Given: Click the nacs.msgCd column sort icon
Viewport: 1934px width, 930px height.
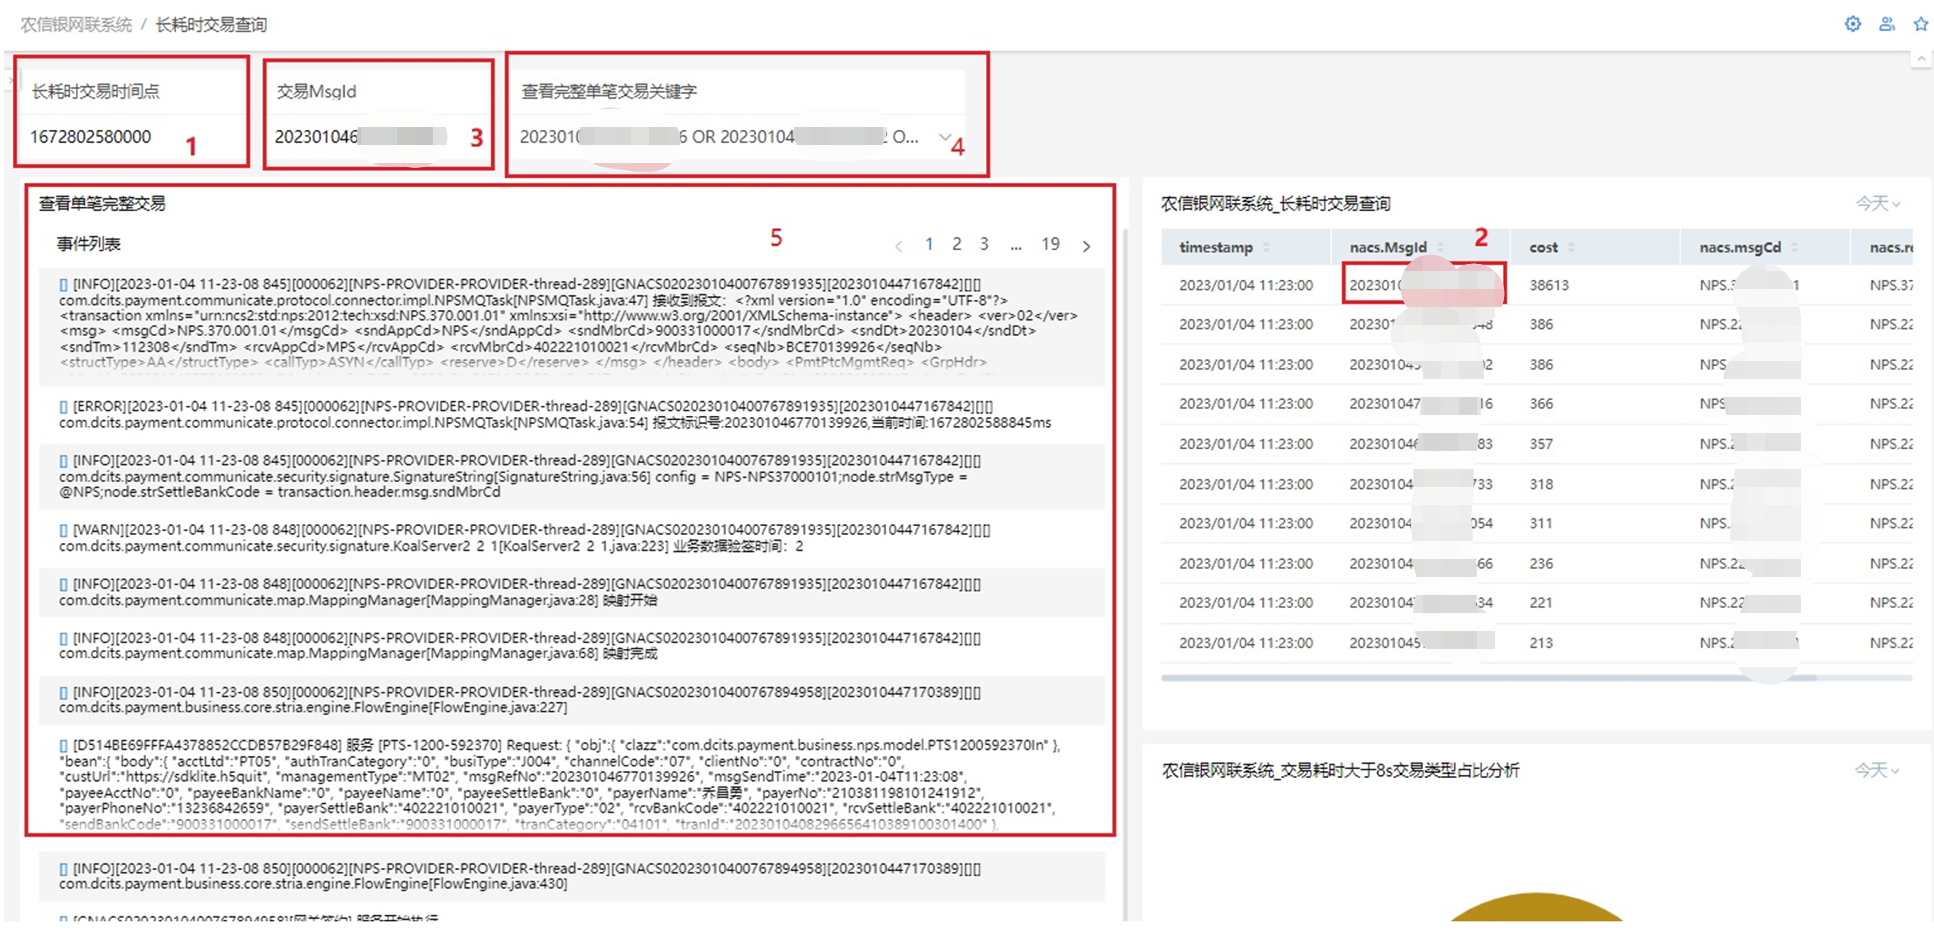Looking at the screenshot, I should coord(1795,247).
